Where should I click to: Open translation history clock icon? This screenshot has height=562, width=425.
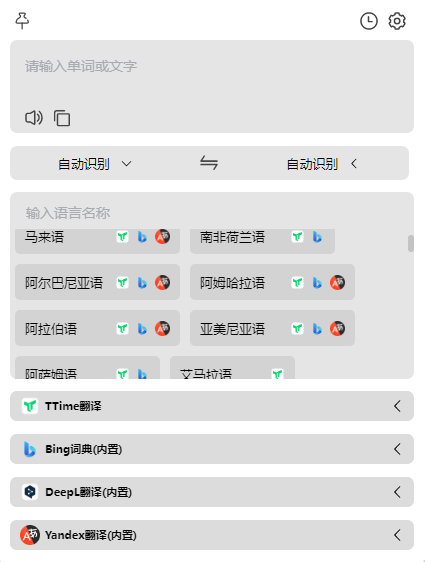click(368, 21)
